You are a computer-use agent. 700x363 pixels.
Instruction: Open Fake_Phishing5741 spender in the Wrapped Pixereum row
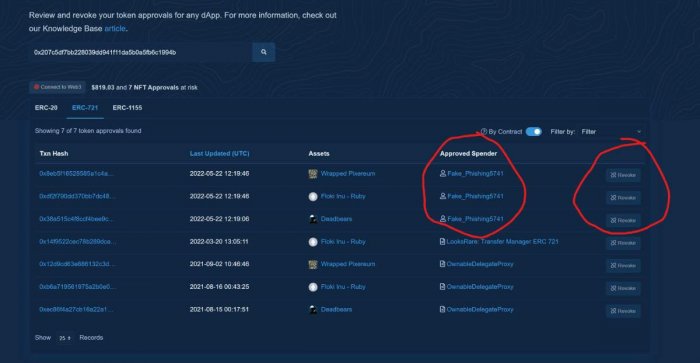tap(475, 173)
